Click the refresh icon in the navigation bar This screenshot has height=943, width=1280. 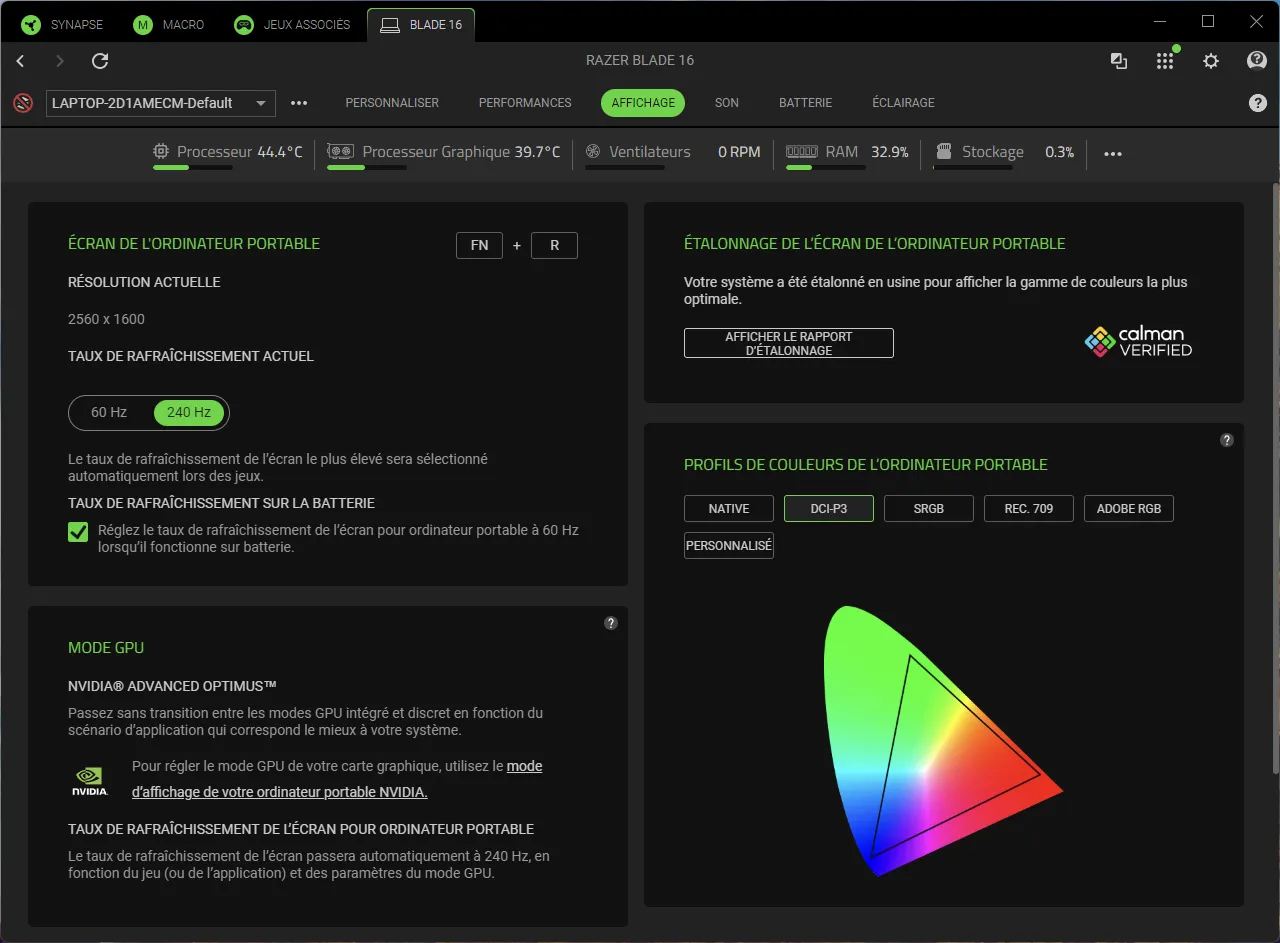(100, 61)
